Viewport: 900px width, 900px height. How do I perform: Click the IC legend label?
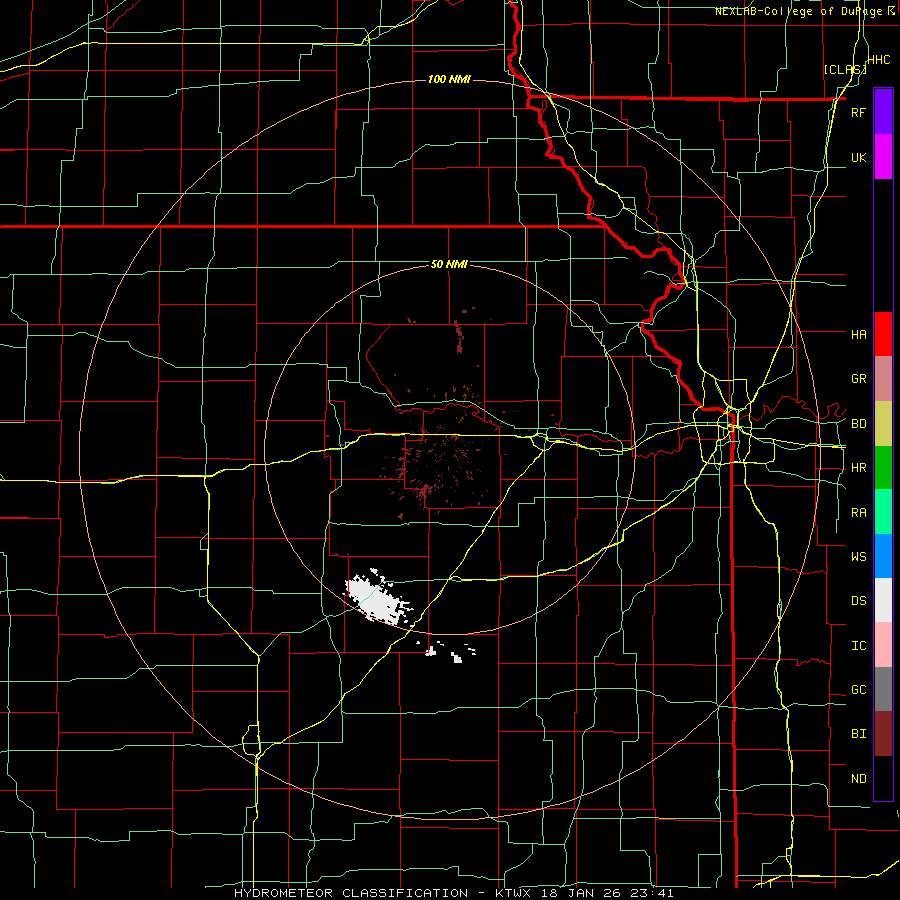click(858, 646)
